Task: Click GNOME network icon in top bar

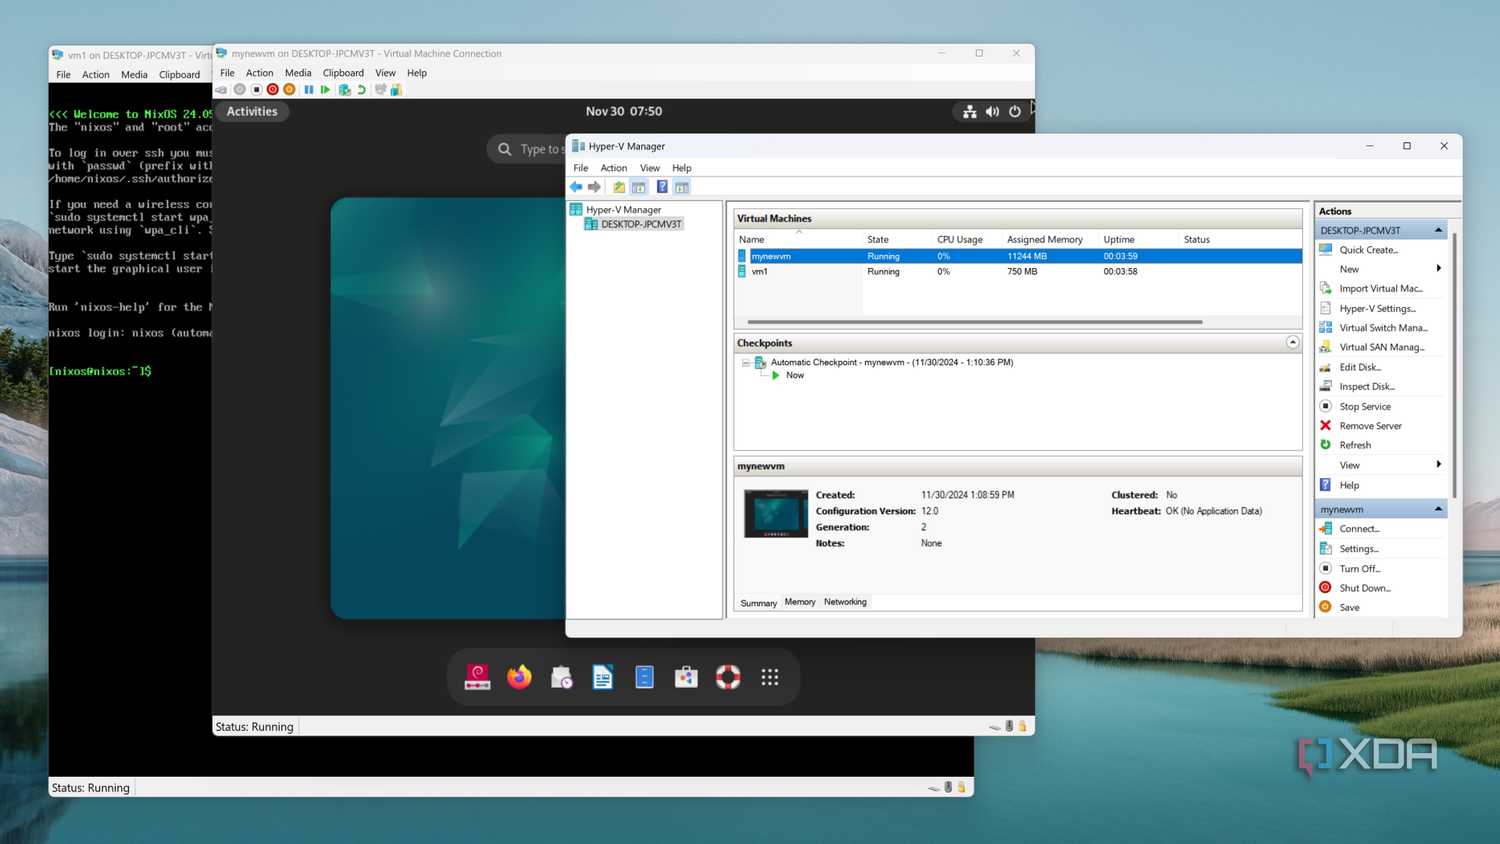Action: pyautogui.click(x=969, y=111)
